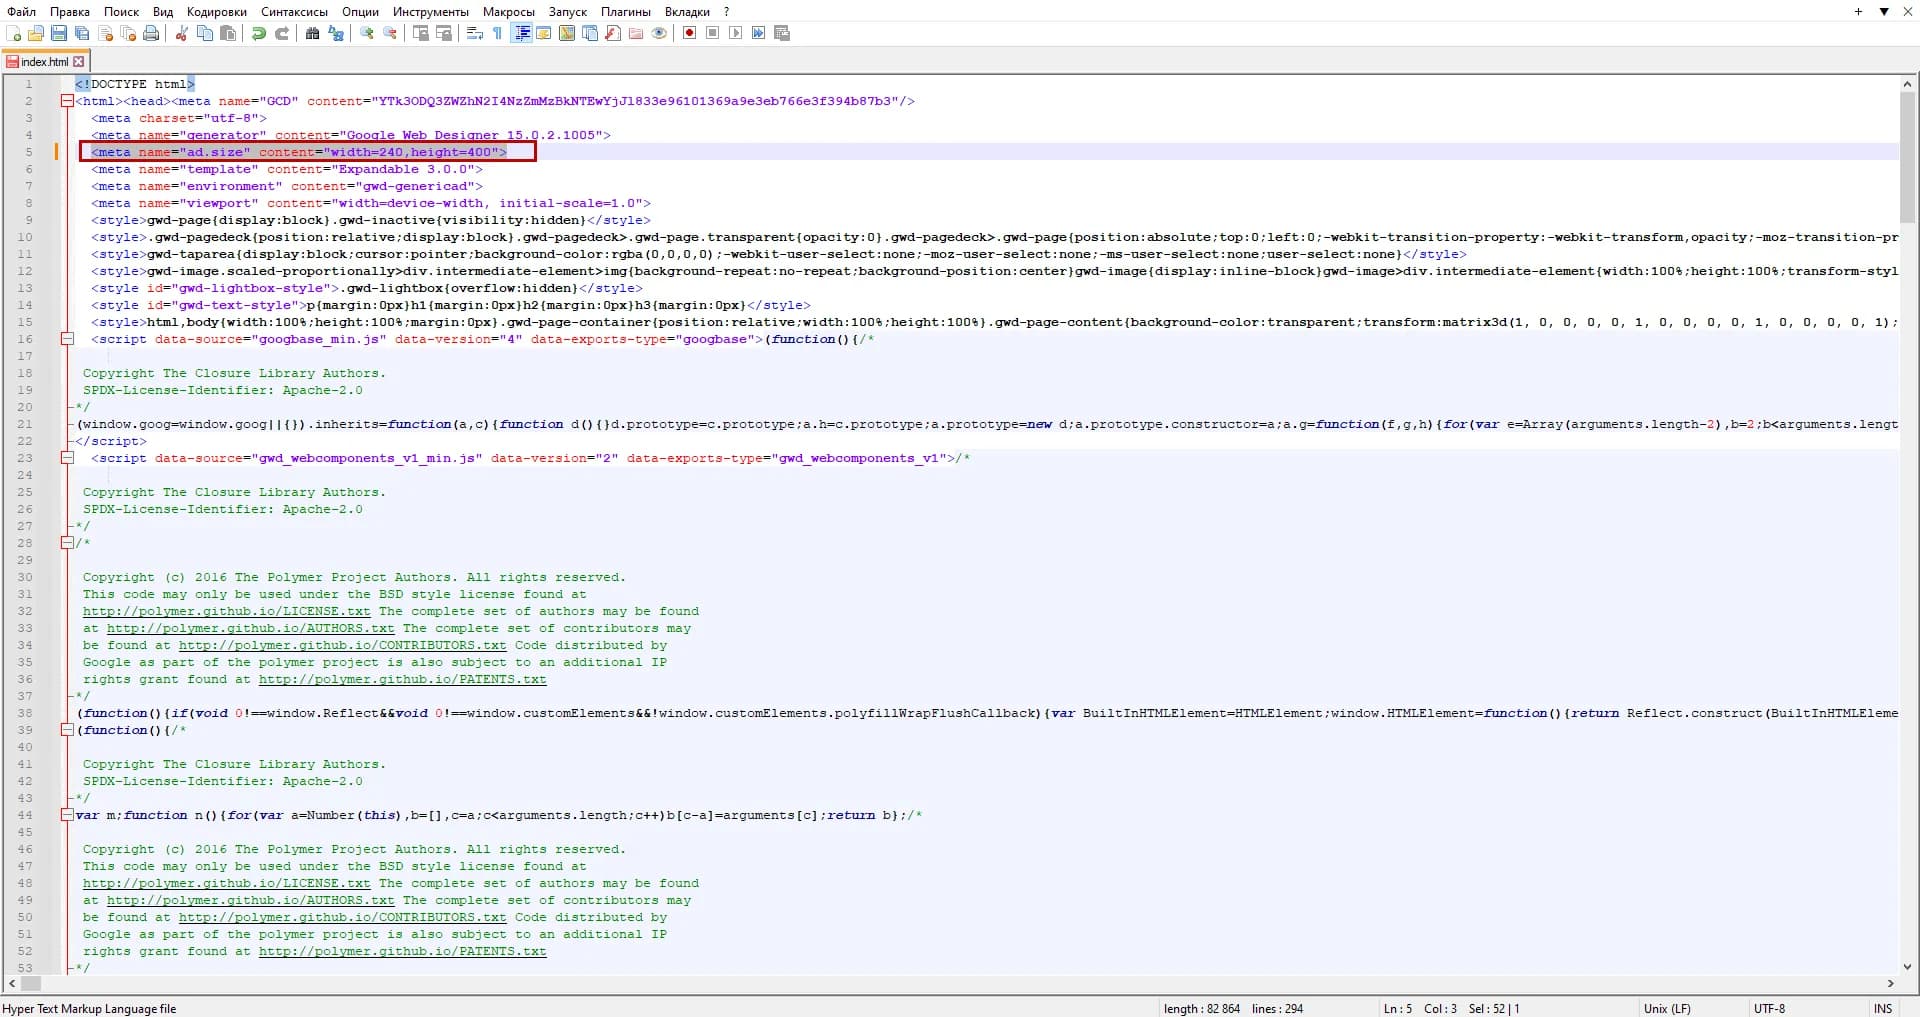Open the CONTRIBUTORS.txt link on line 34
1920x1017 pixels.
[343, 645]
